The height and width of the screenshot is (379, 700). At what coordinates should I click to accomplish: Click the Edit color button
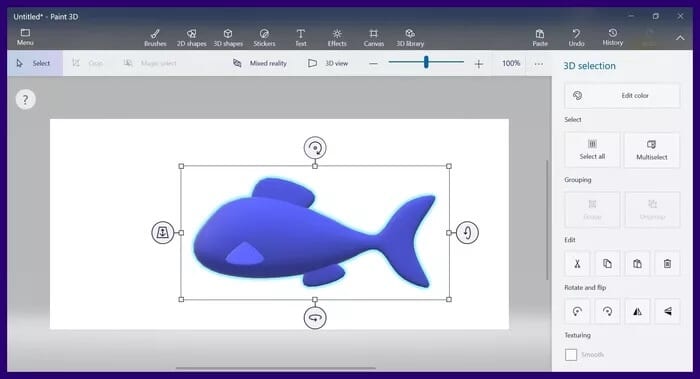pyautogui.click(x=622, y=96)
